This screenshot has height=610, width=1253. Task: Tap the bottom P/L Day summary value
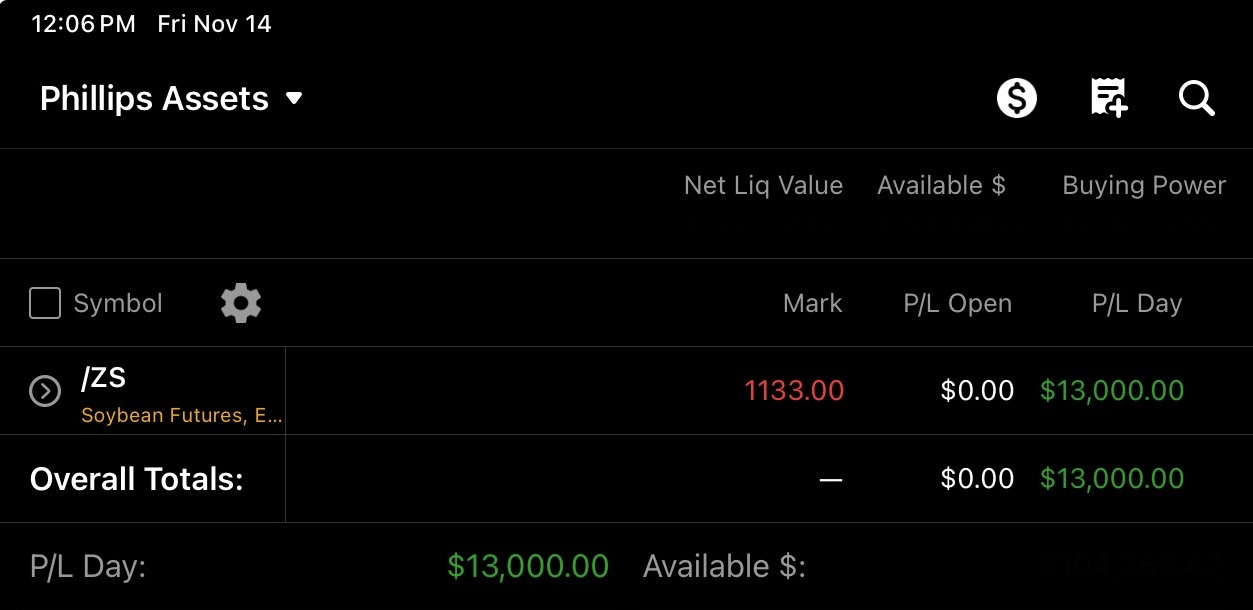pyautogui.click(x=528, y=567)
